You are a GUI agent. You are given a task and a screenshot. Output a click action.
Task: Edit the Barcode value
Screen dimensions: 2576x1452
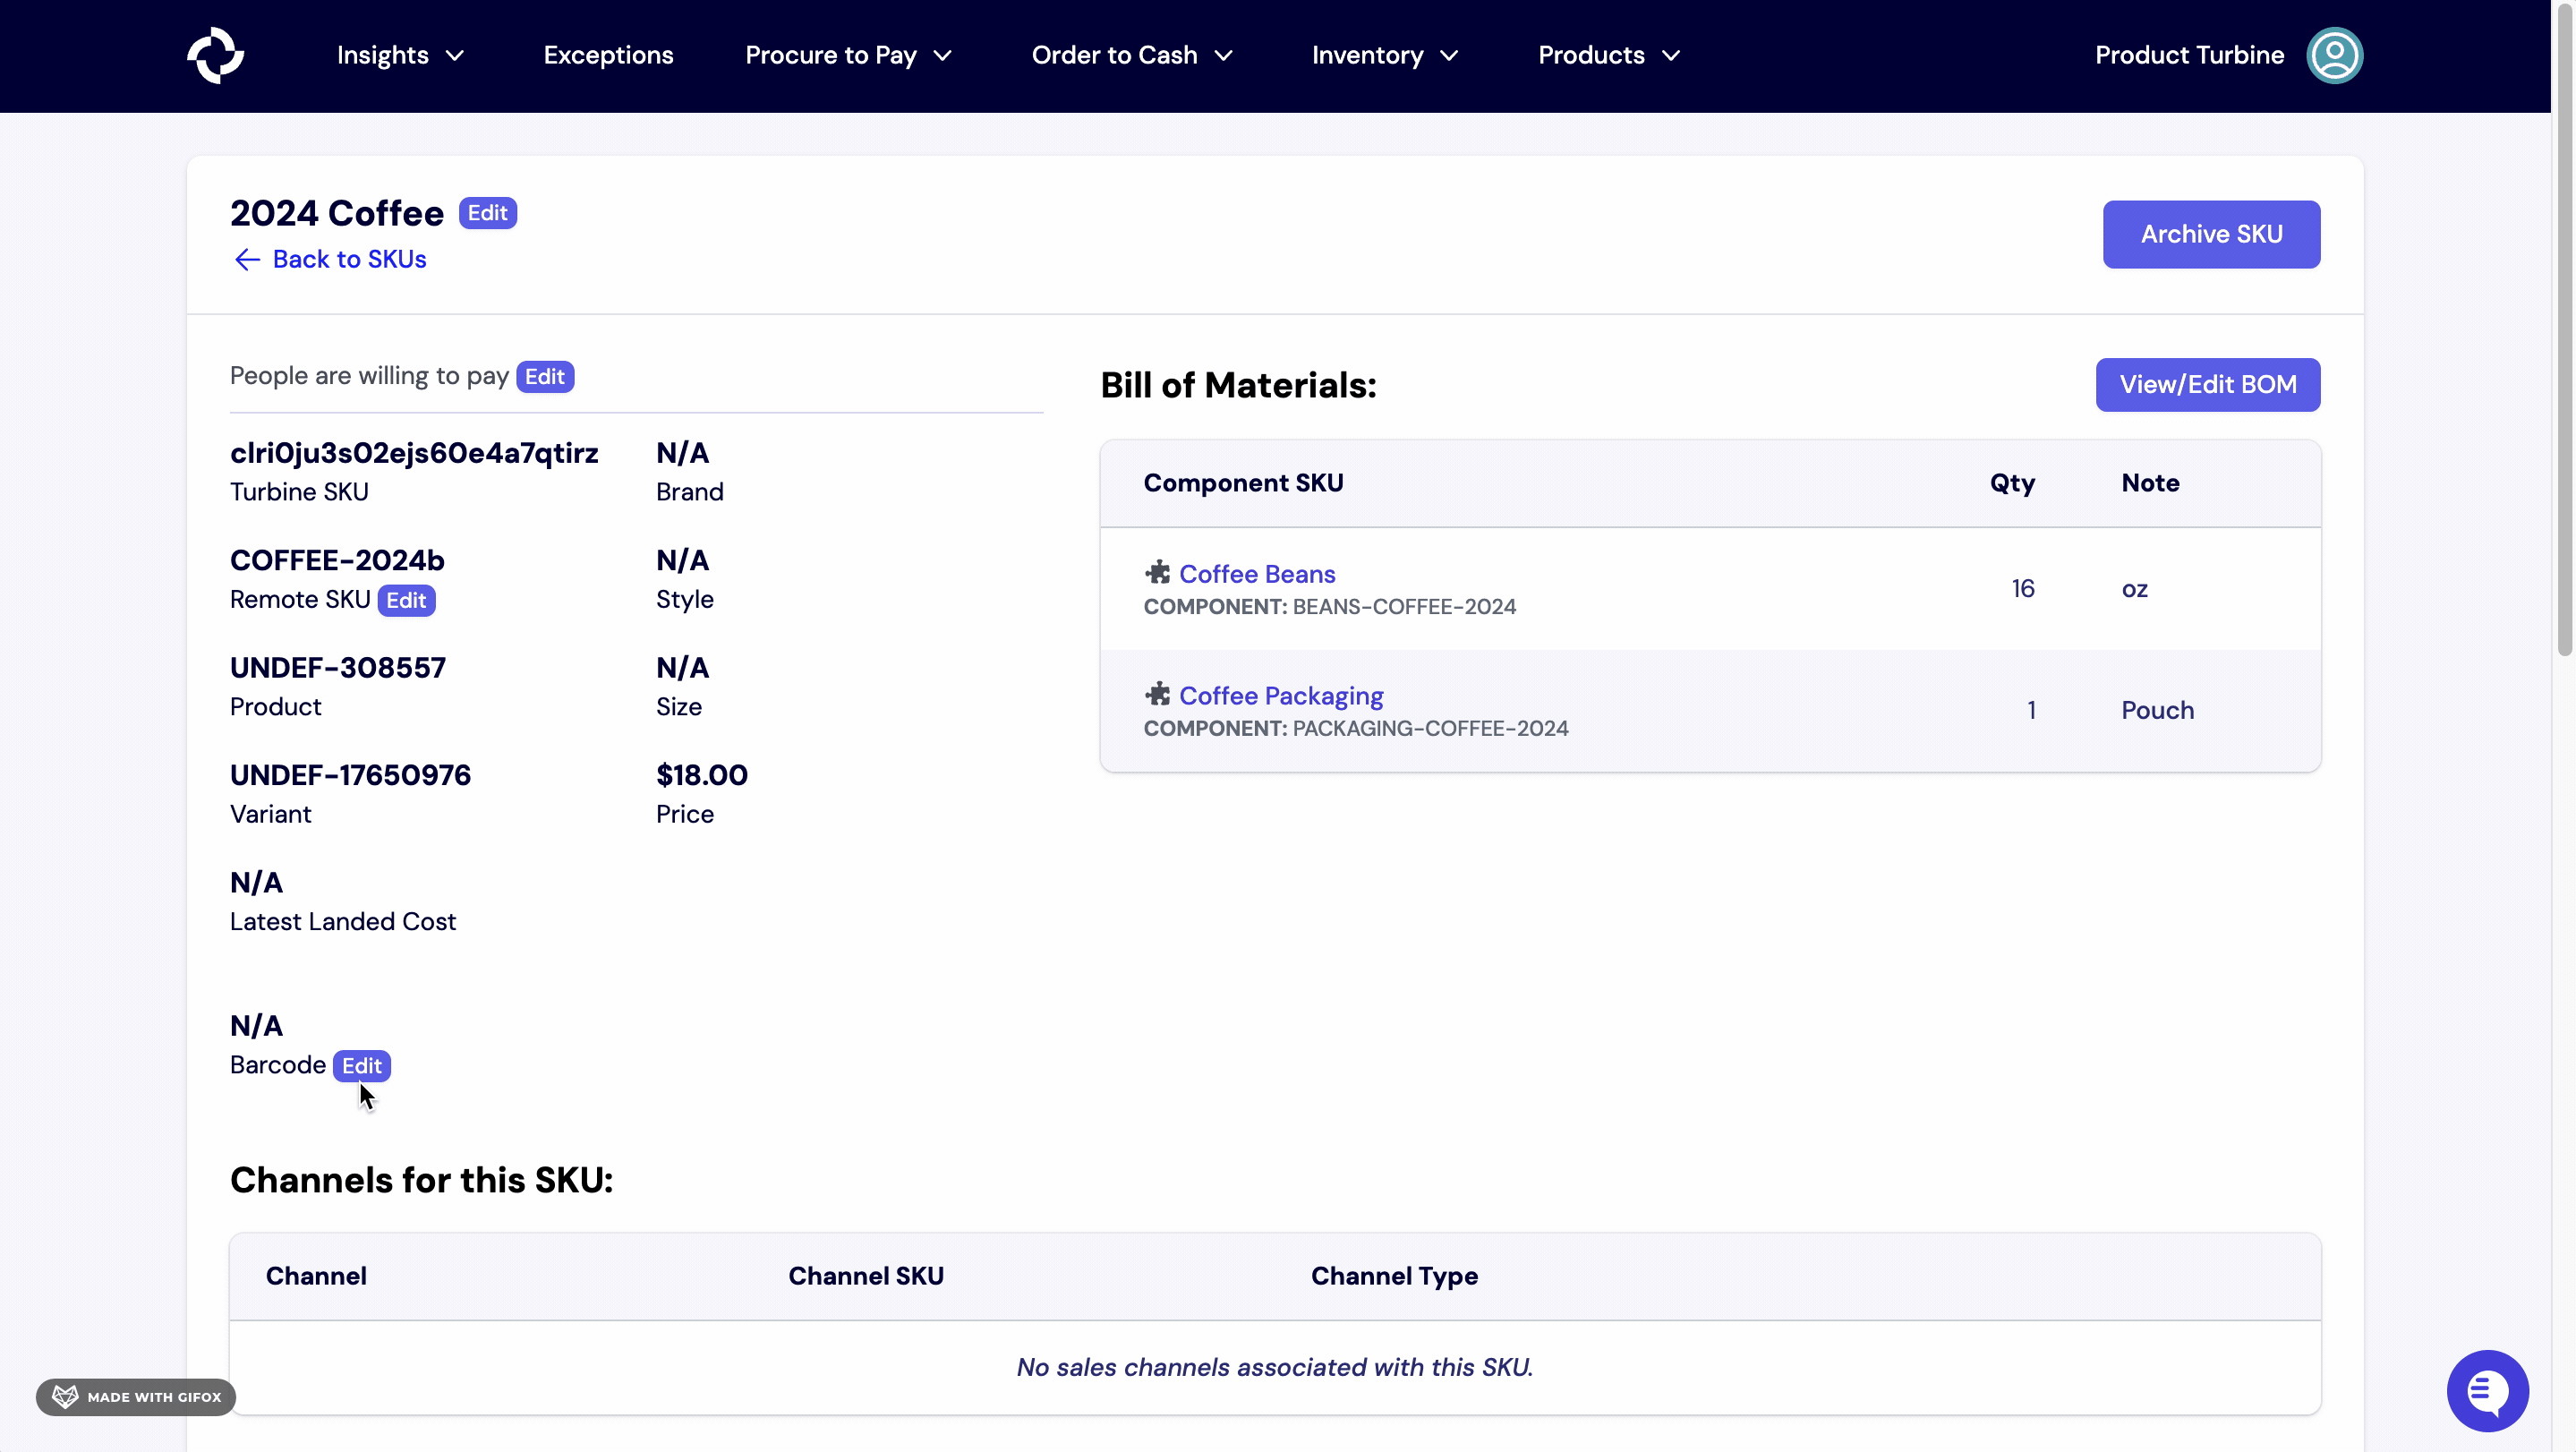click(x=361, y=1065)
